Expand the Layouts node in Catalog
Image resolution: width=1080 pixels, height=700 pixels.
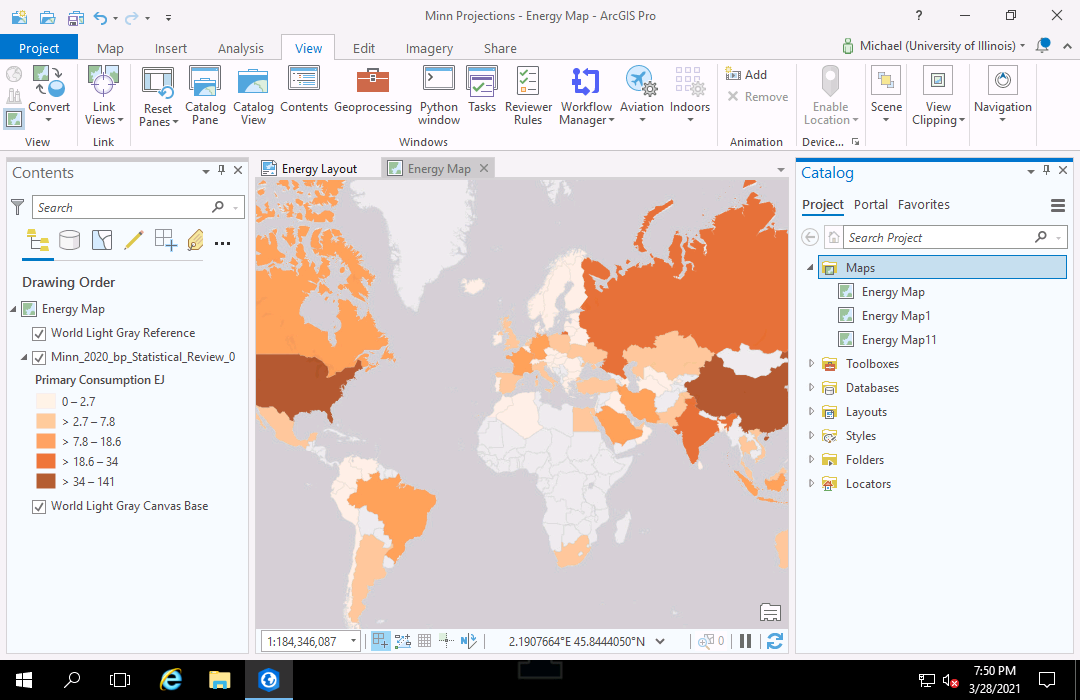[x=811, y=412]
